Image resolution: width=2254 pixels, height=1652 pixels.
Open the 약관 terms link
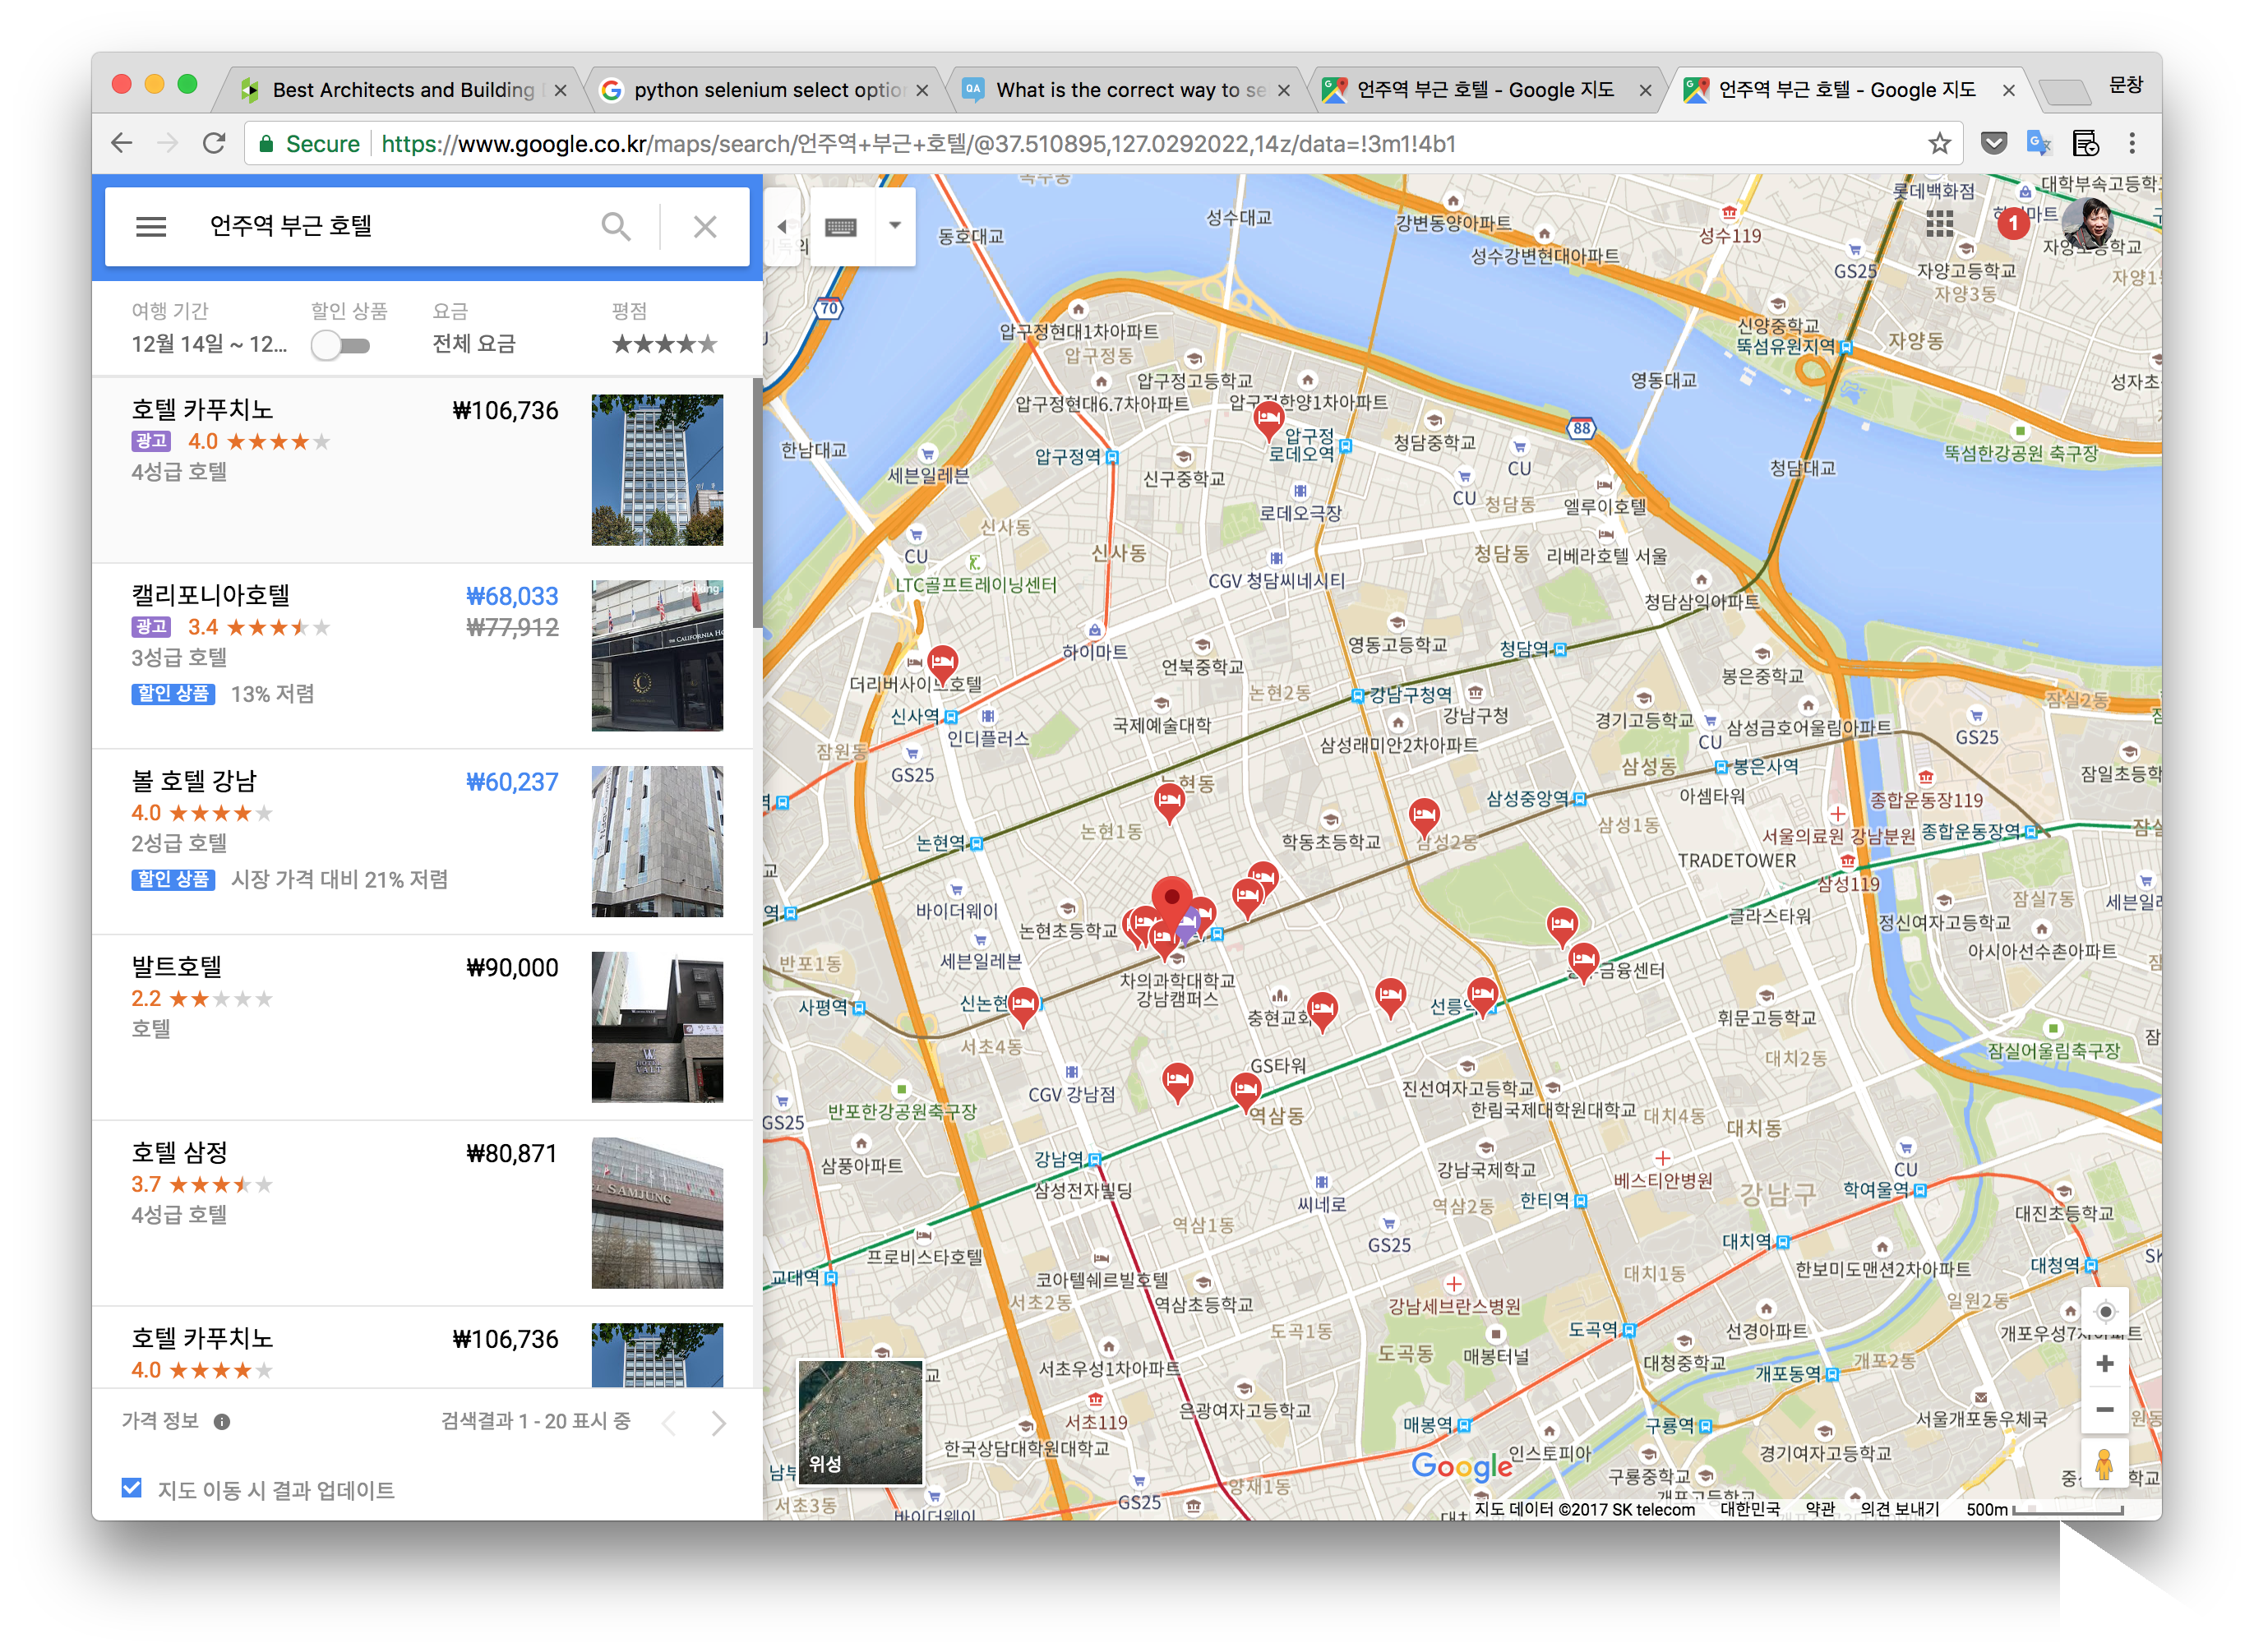click(x=1820, y=1509)
